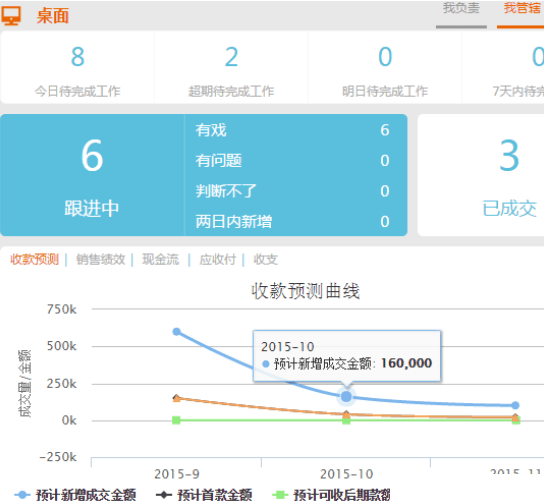This screenshot has width=544, height=502.
Task: Select the 销售绩效 chart tab
Action: [101, 259]
